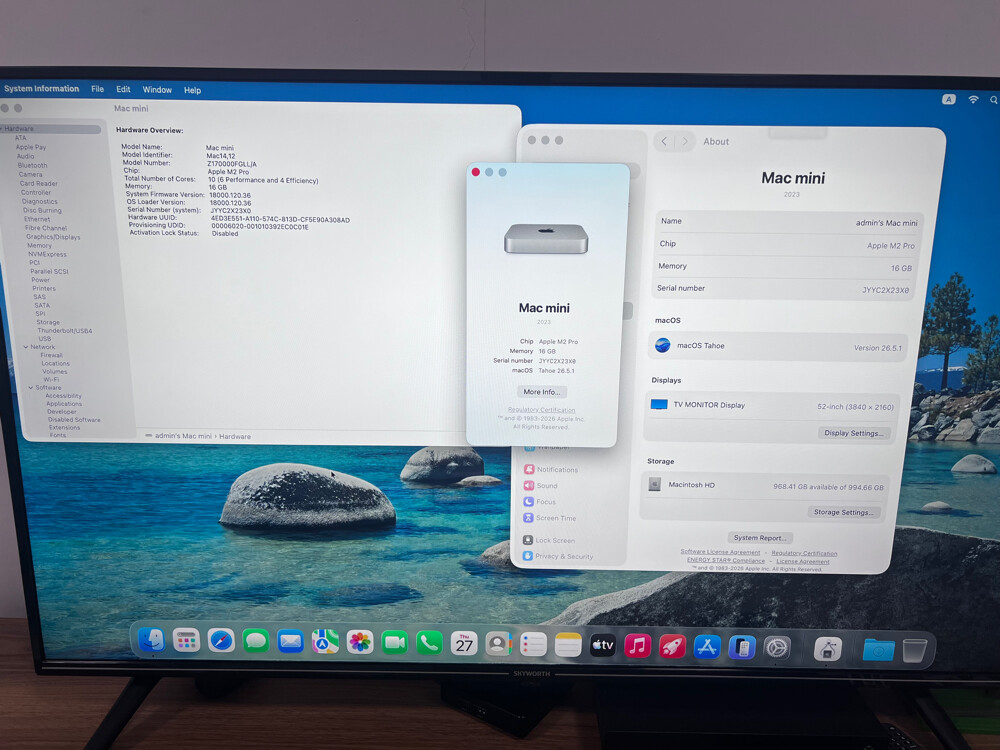Click the Mac mini image in About This Mac

(546, 239)
